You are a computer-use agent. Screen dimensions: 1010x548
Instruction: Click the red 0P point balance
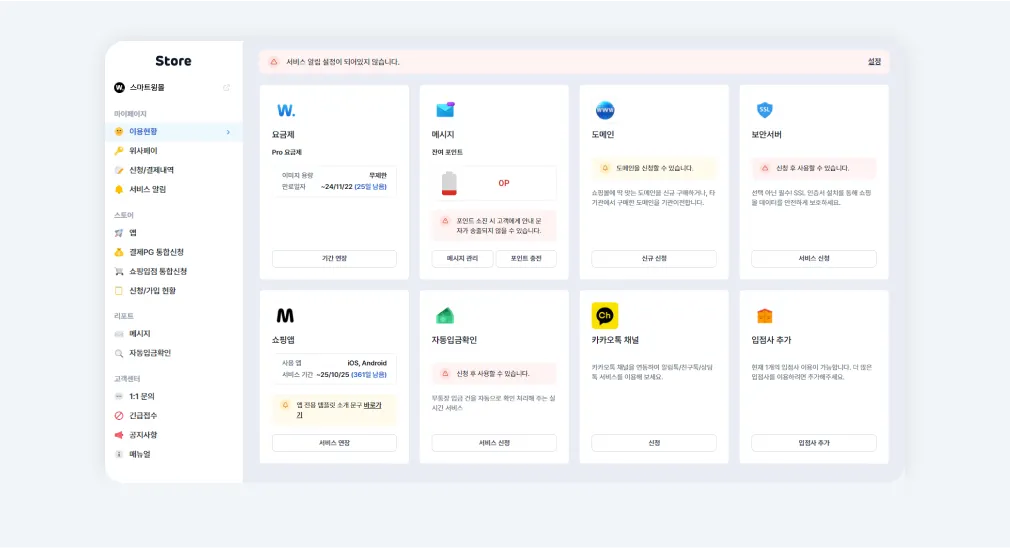pos(504,184)
